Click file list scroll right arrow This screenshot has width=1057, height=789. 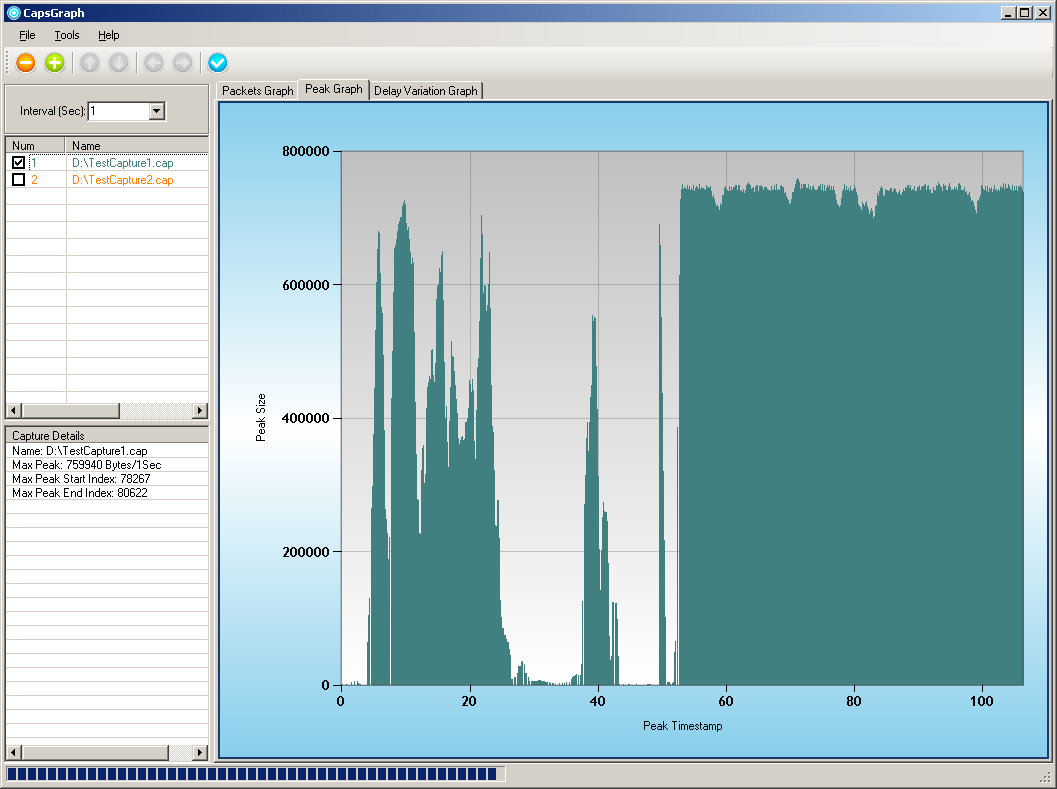tap(200, 411)
